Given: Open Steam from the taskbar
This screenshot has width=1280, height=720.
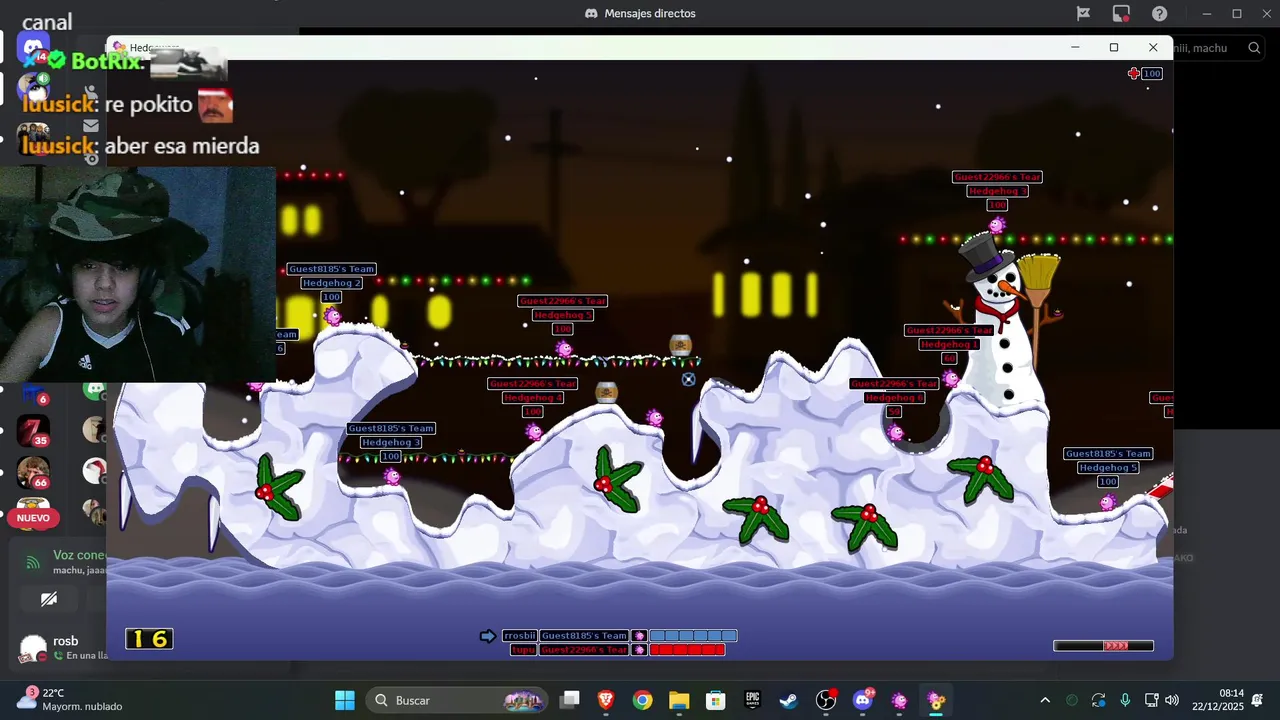Looking at the screenshot, I should (x=789, y=700).
